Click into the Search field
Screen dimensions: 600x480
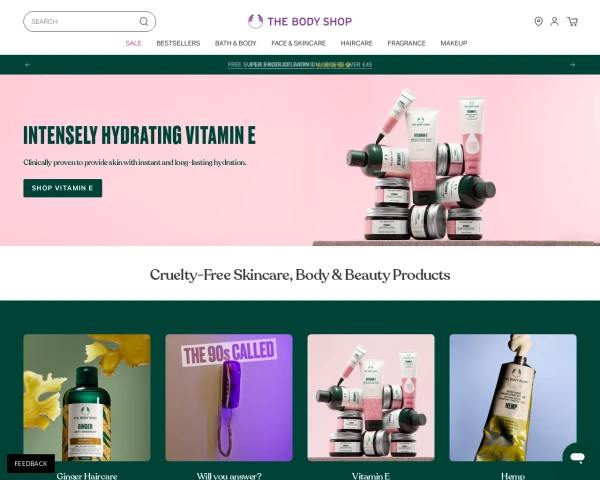pos(90,21)
